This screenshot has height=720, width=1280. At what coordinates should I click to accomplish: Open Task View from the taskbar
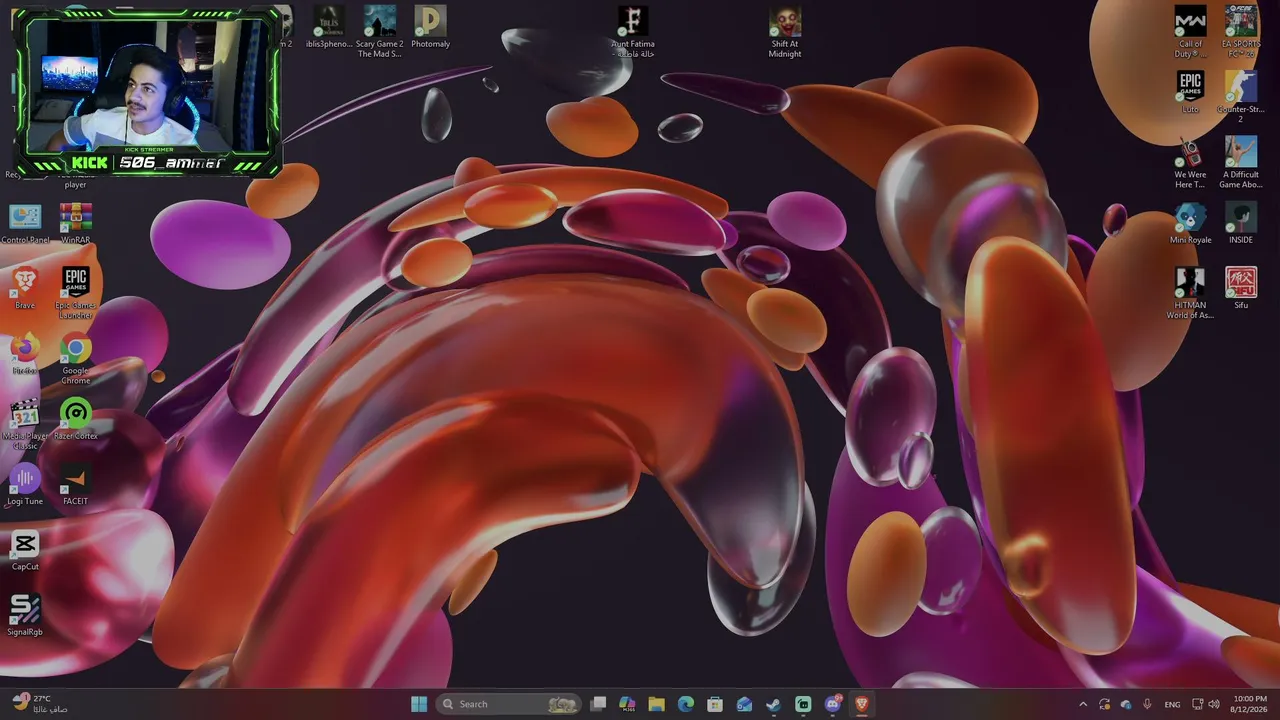click(598, 704)
